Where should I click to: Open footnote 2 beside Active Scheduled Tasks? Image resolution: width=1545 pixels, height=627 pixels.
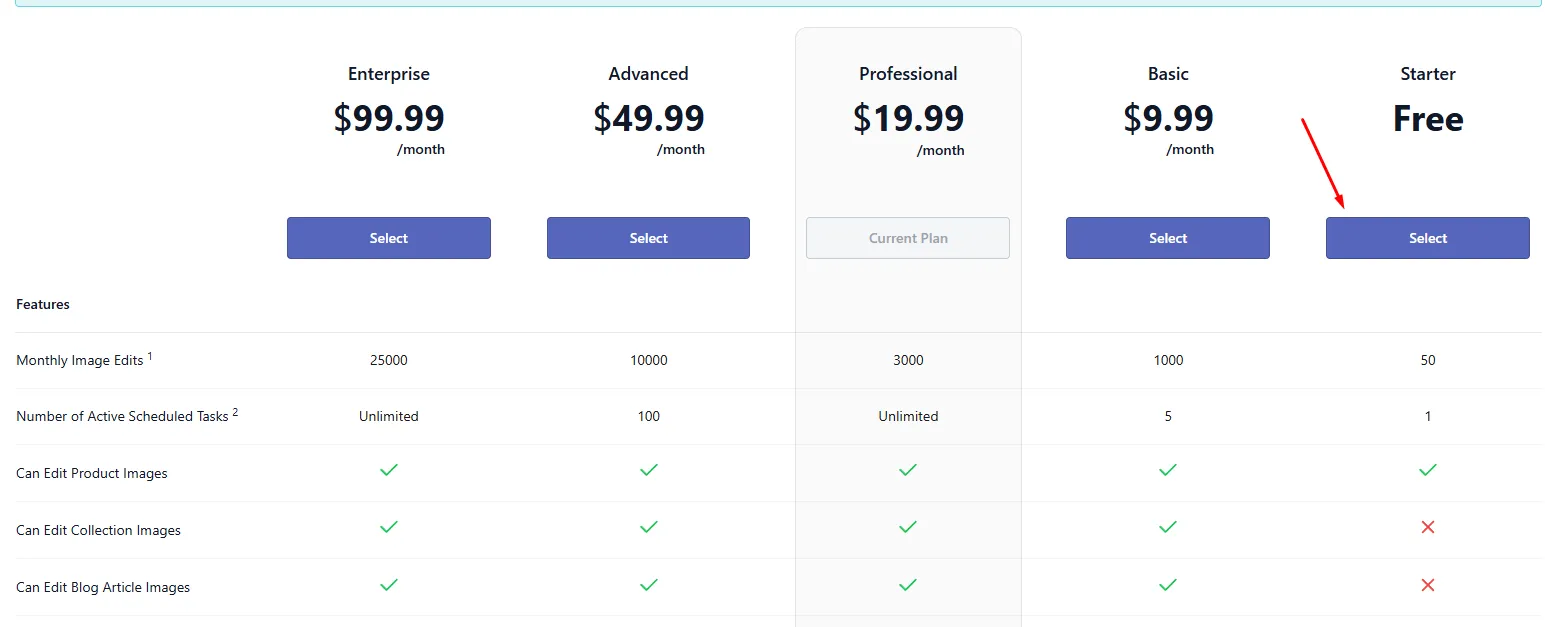(235, 411)
